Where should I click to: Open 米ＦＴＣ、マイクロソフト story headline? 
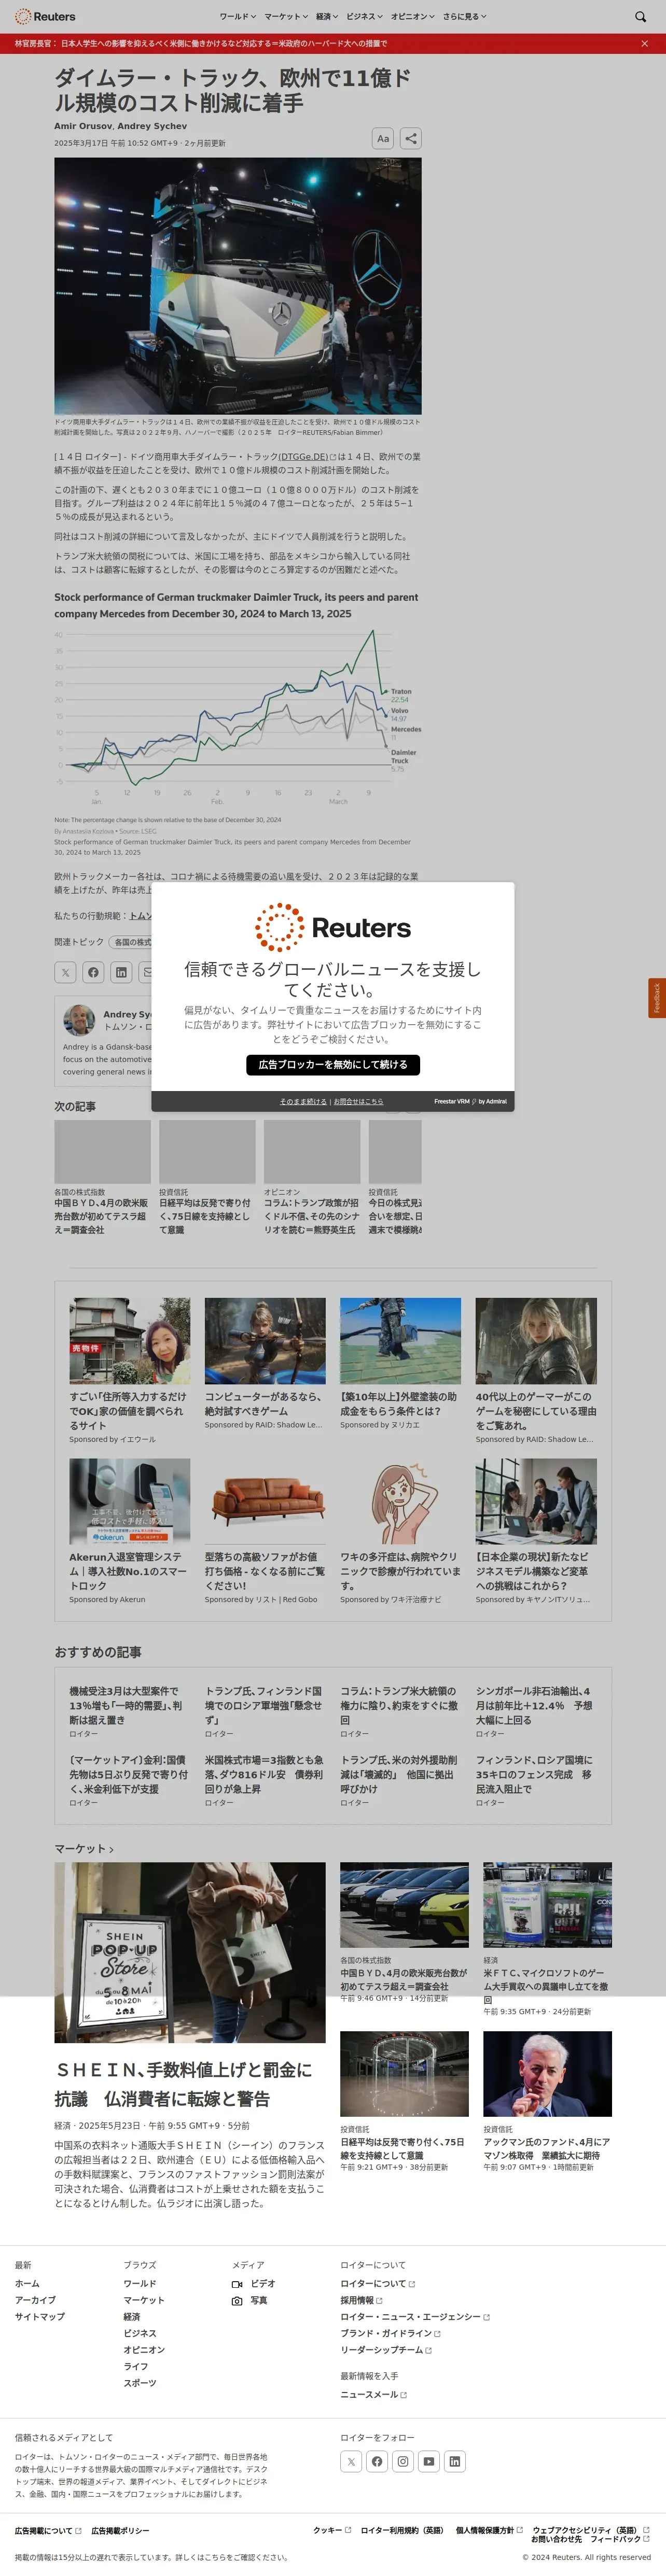click(x=547, y=1986)
